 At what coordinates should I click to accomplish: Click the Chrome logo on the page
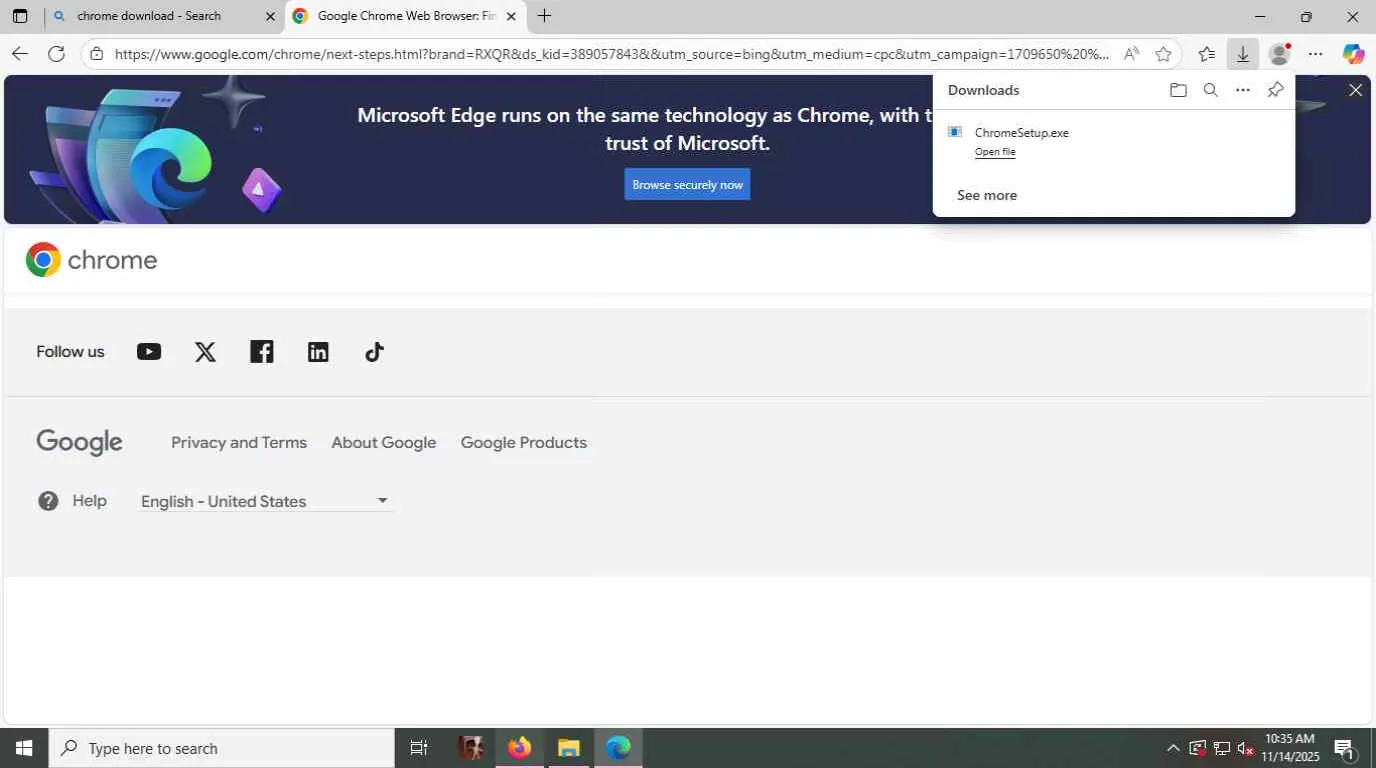click(x=92, y=260)
